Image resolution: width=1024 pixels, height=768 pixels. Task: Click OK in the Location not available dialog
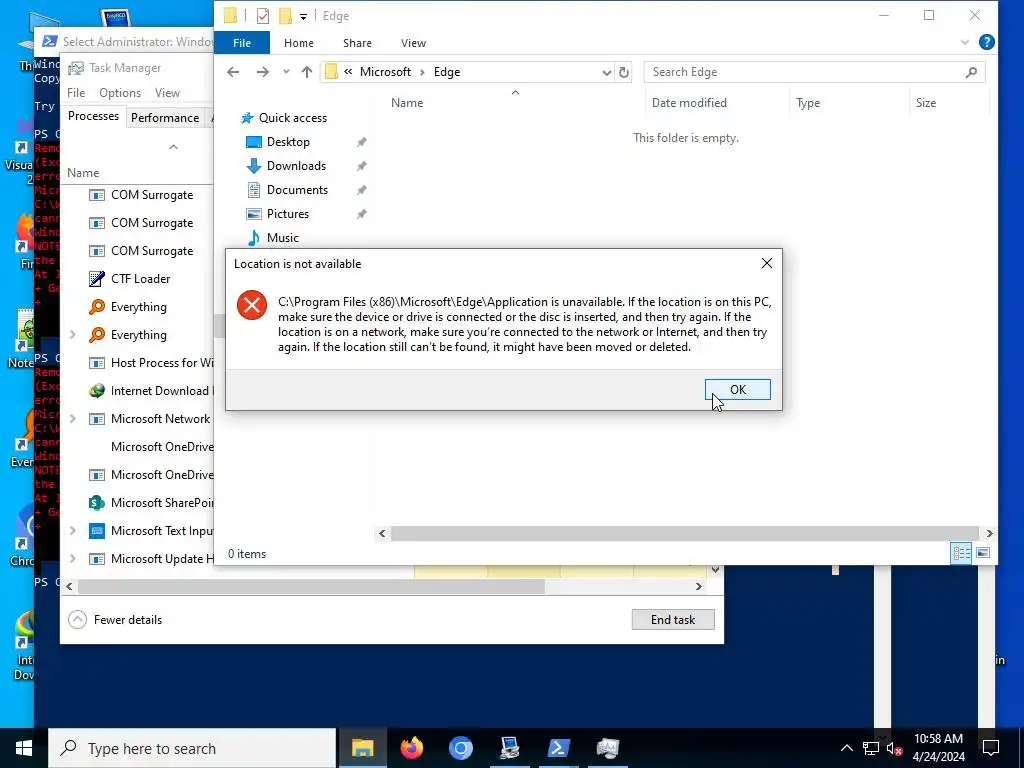(737, 390)
